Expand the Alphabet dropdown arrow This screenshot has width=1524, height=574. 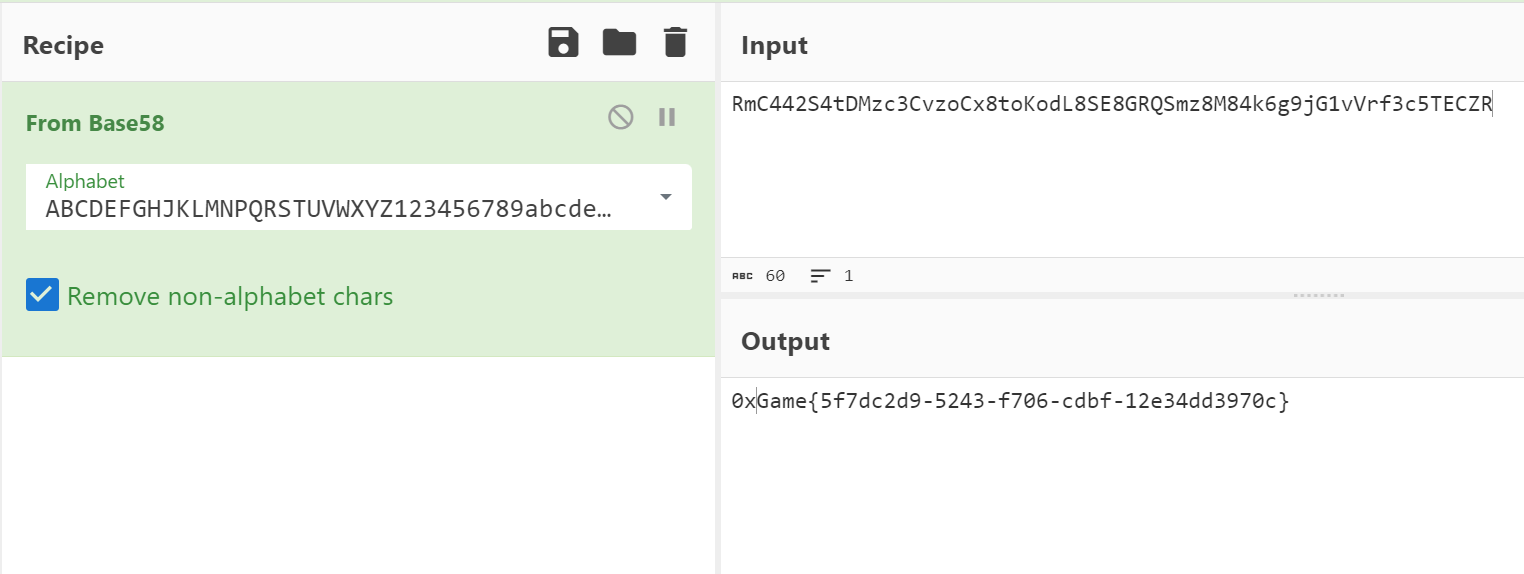(x=666, y=197)
